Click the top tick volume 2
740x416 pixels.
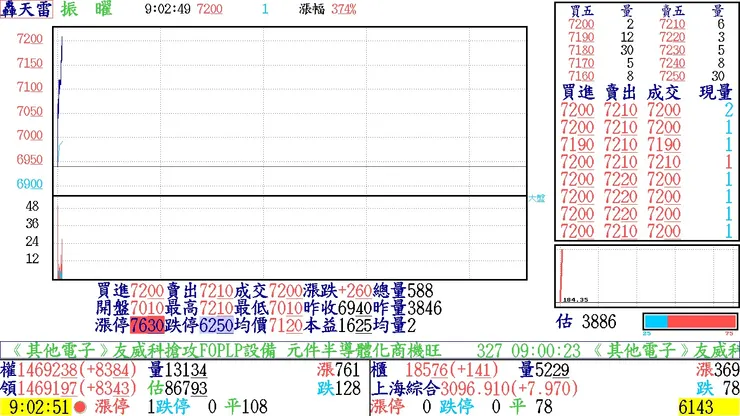click(x=728, y=110)
